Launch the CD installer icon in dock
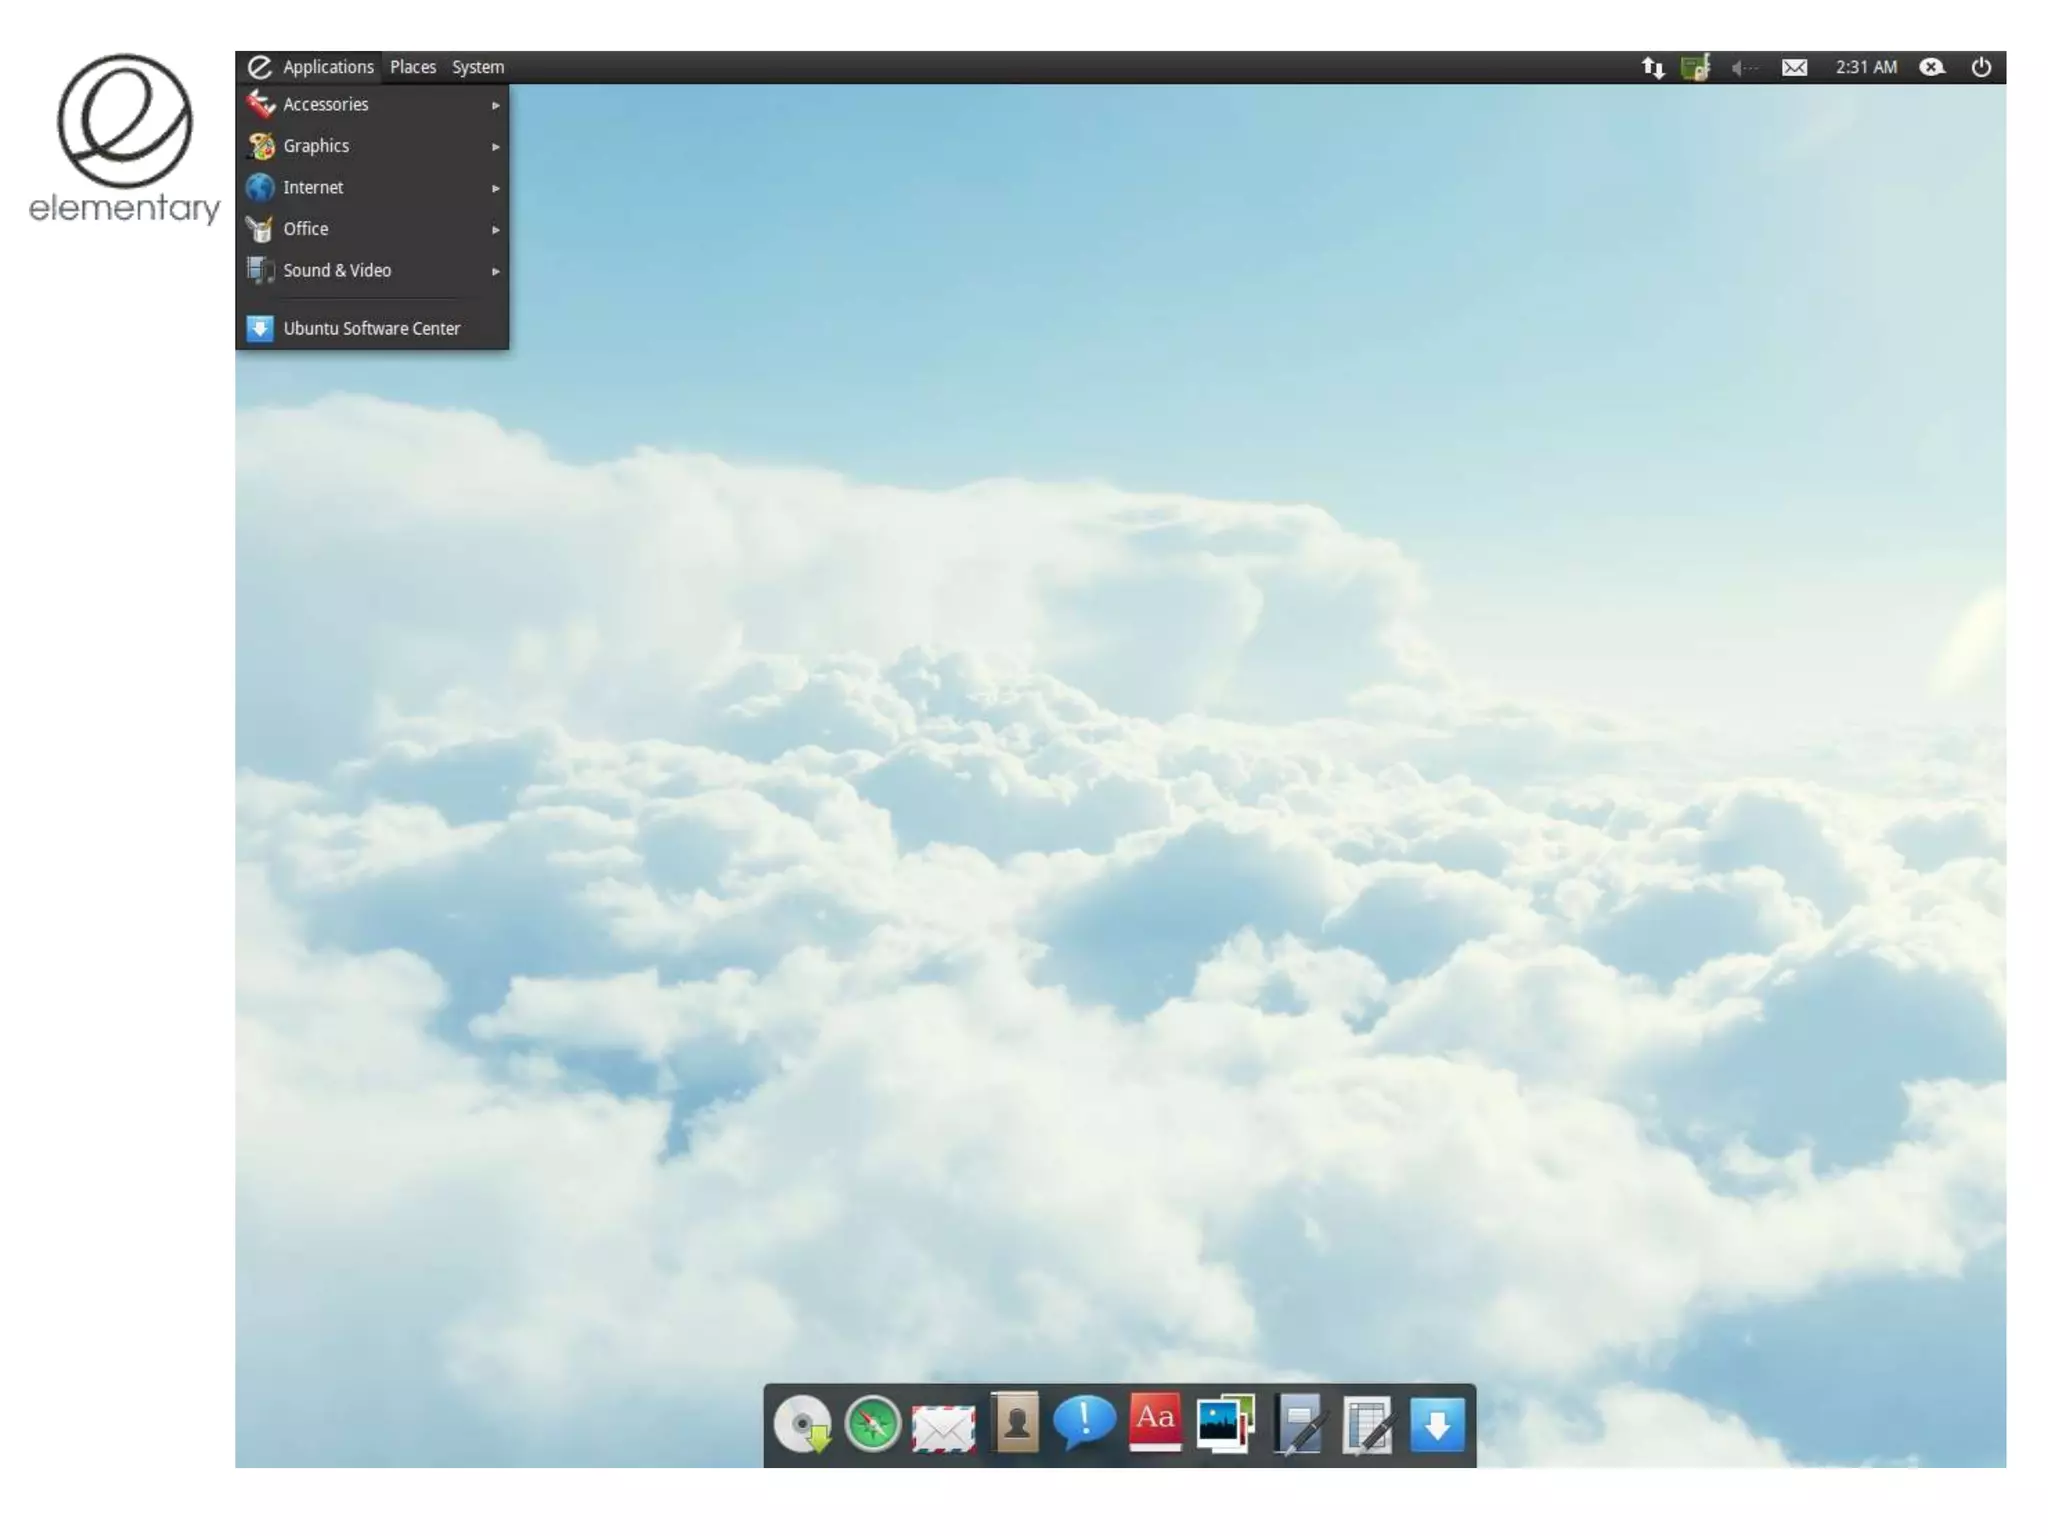Image resolution: width=2048 pixels, height=1536 pixels. pyautogui.click(x=803, y=1423)
